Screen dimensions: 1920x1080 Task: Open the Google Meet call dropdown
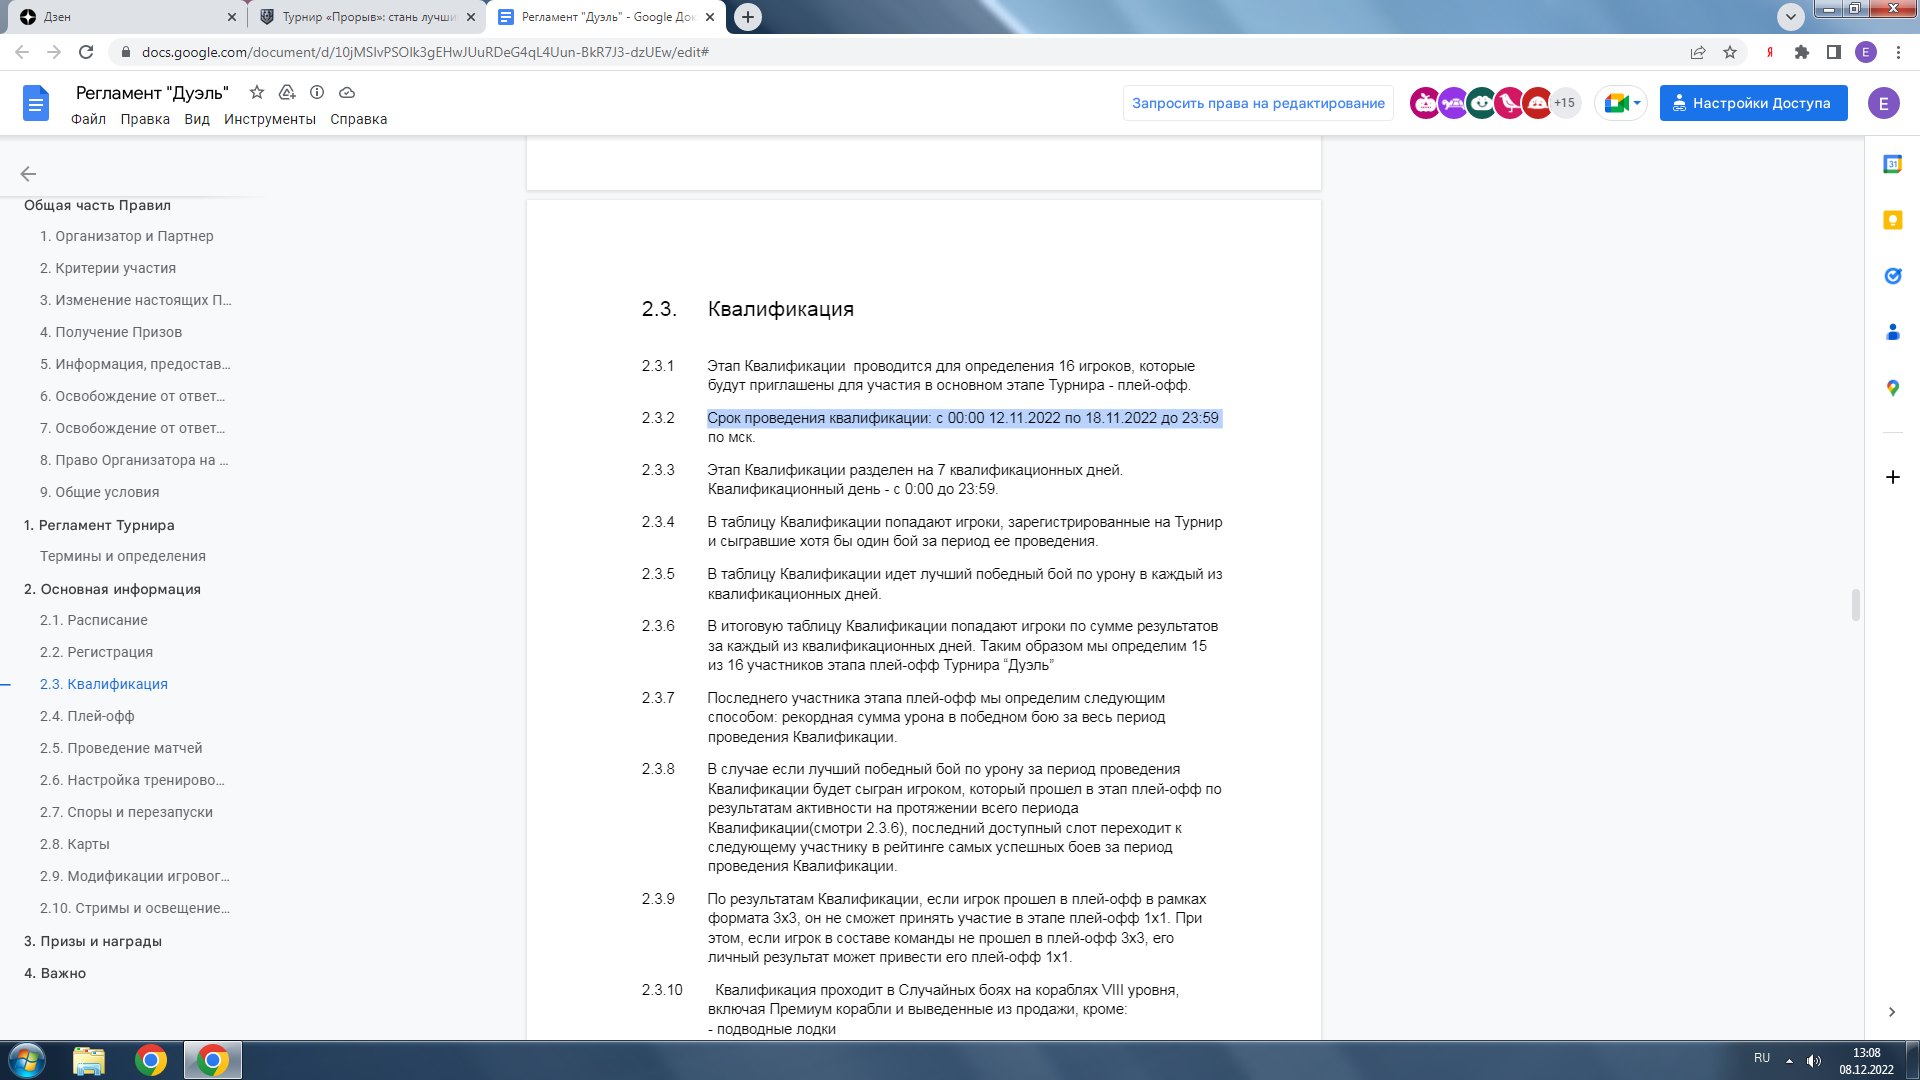(x=1622, y=103)
